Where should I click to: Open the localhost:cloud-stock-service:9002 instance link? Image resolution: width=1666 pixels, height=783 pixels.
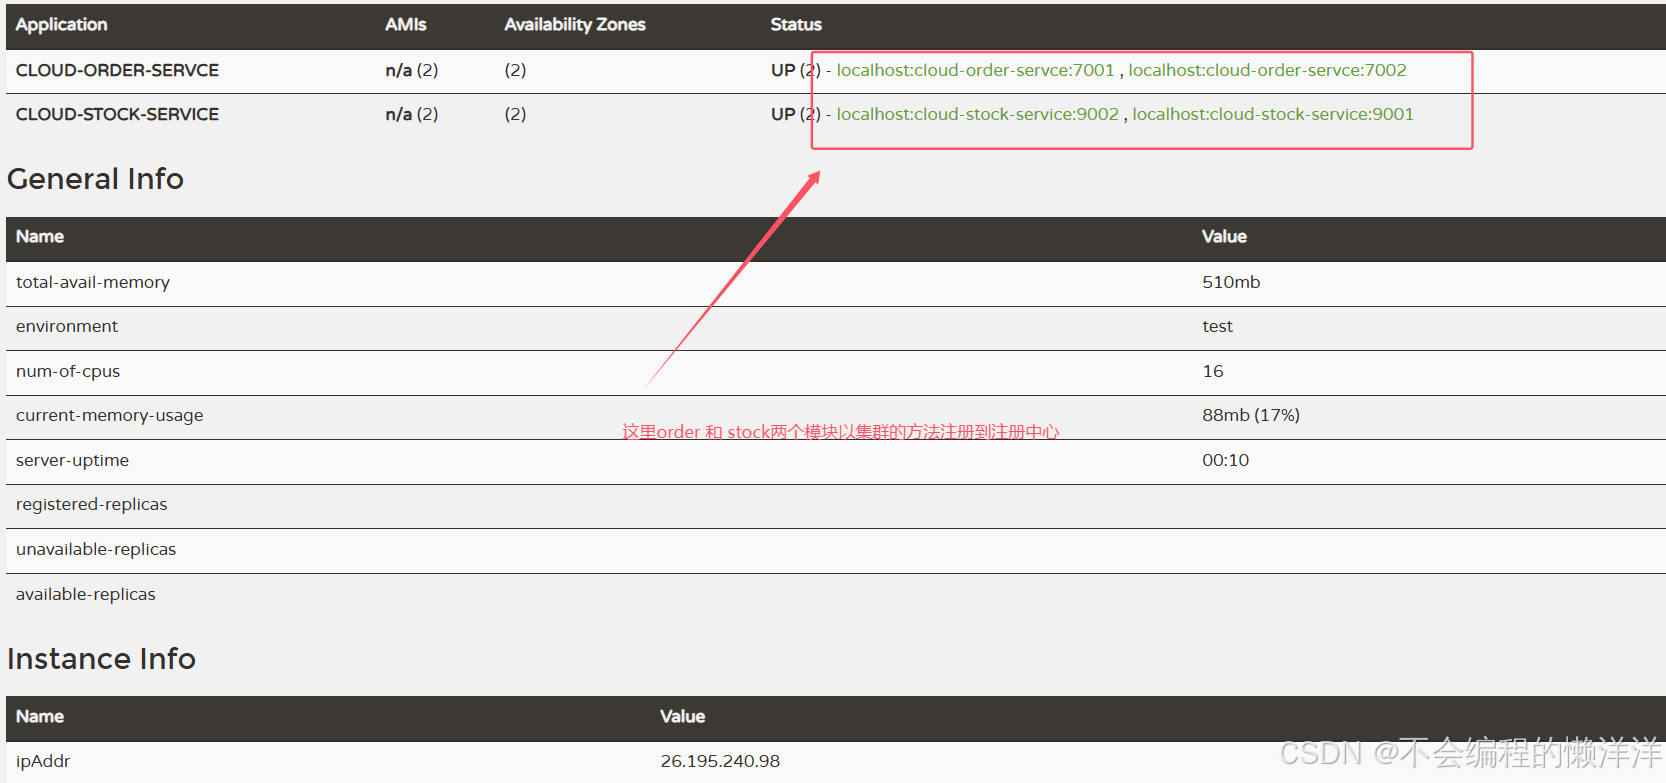pos(978,114)
